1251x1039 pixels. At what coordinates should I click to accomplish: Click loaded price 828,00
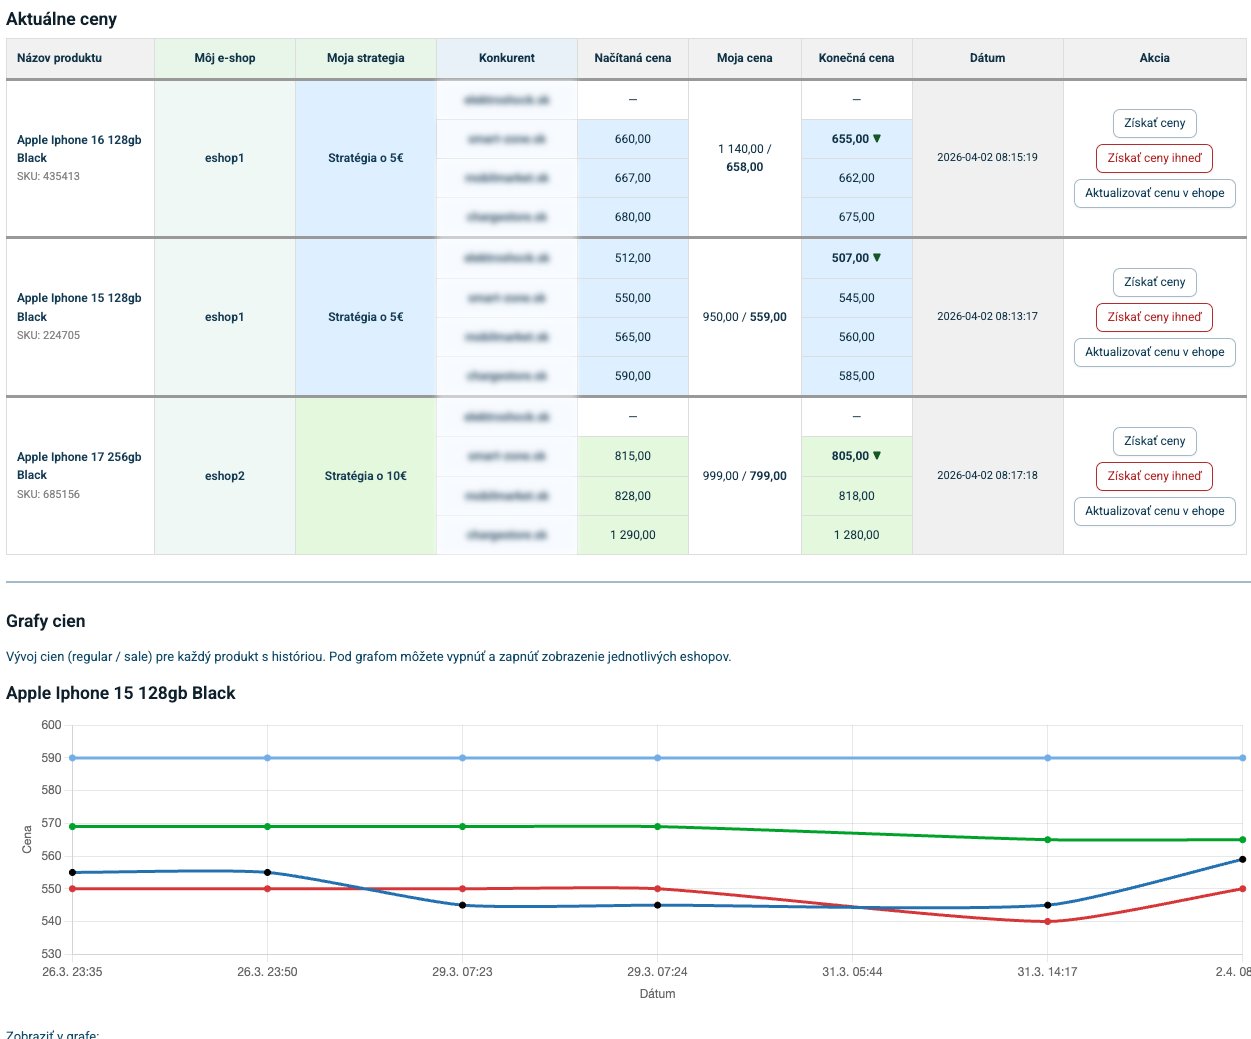pos(633,496)
